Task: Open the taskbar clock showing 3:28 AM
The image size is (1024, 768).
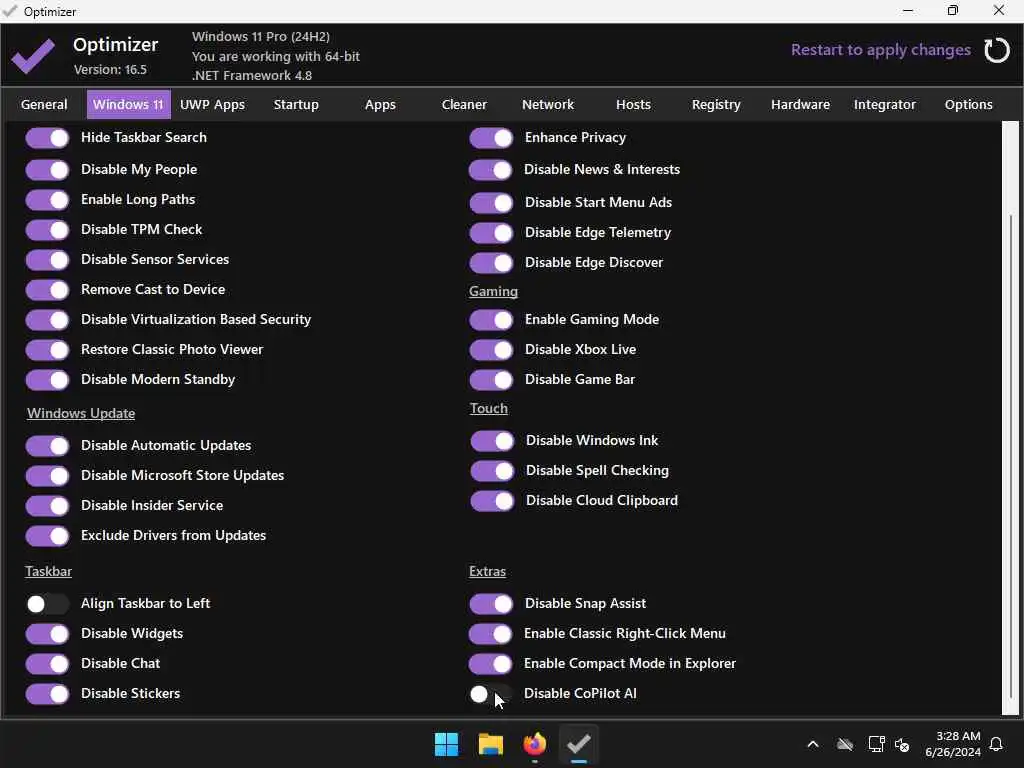Action: [x=953, y=744]
